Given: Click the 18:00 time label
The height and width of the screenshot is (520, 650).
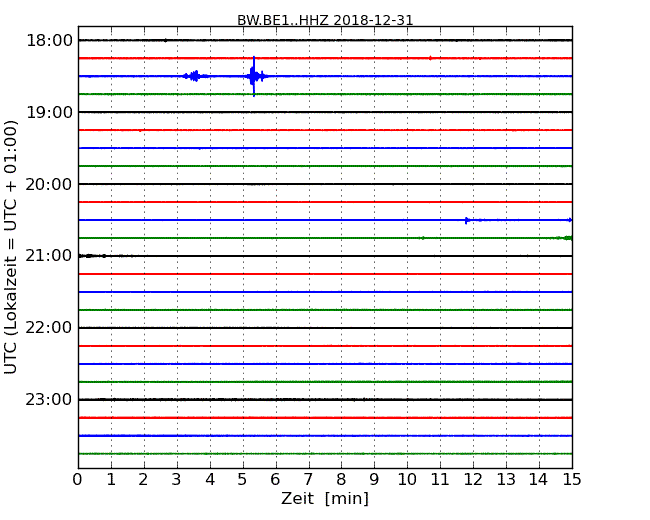Looking at the screenshot, I should pyautogui.click(x=50, y=41).
